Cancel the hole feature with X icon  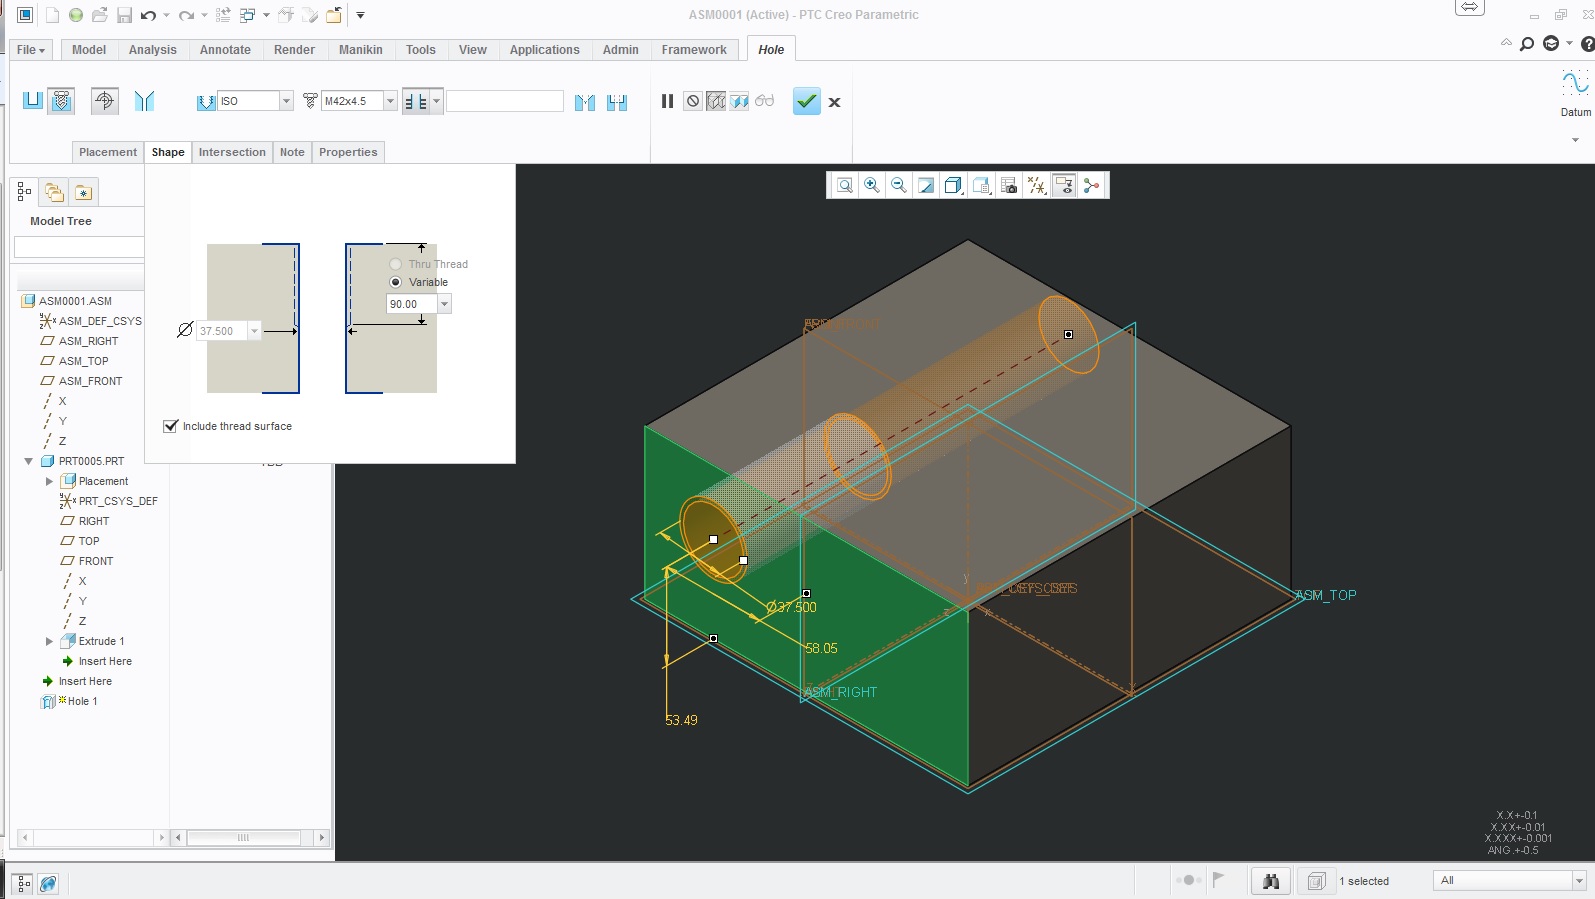(x=834, y=102)
